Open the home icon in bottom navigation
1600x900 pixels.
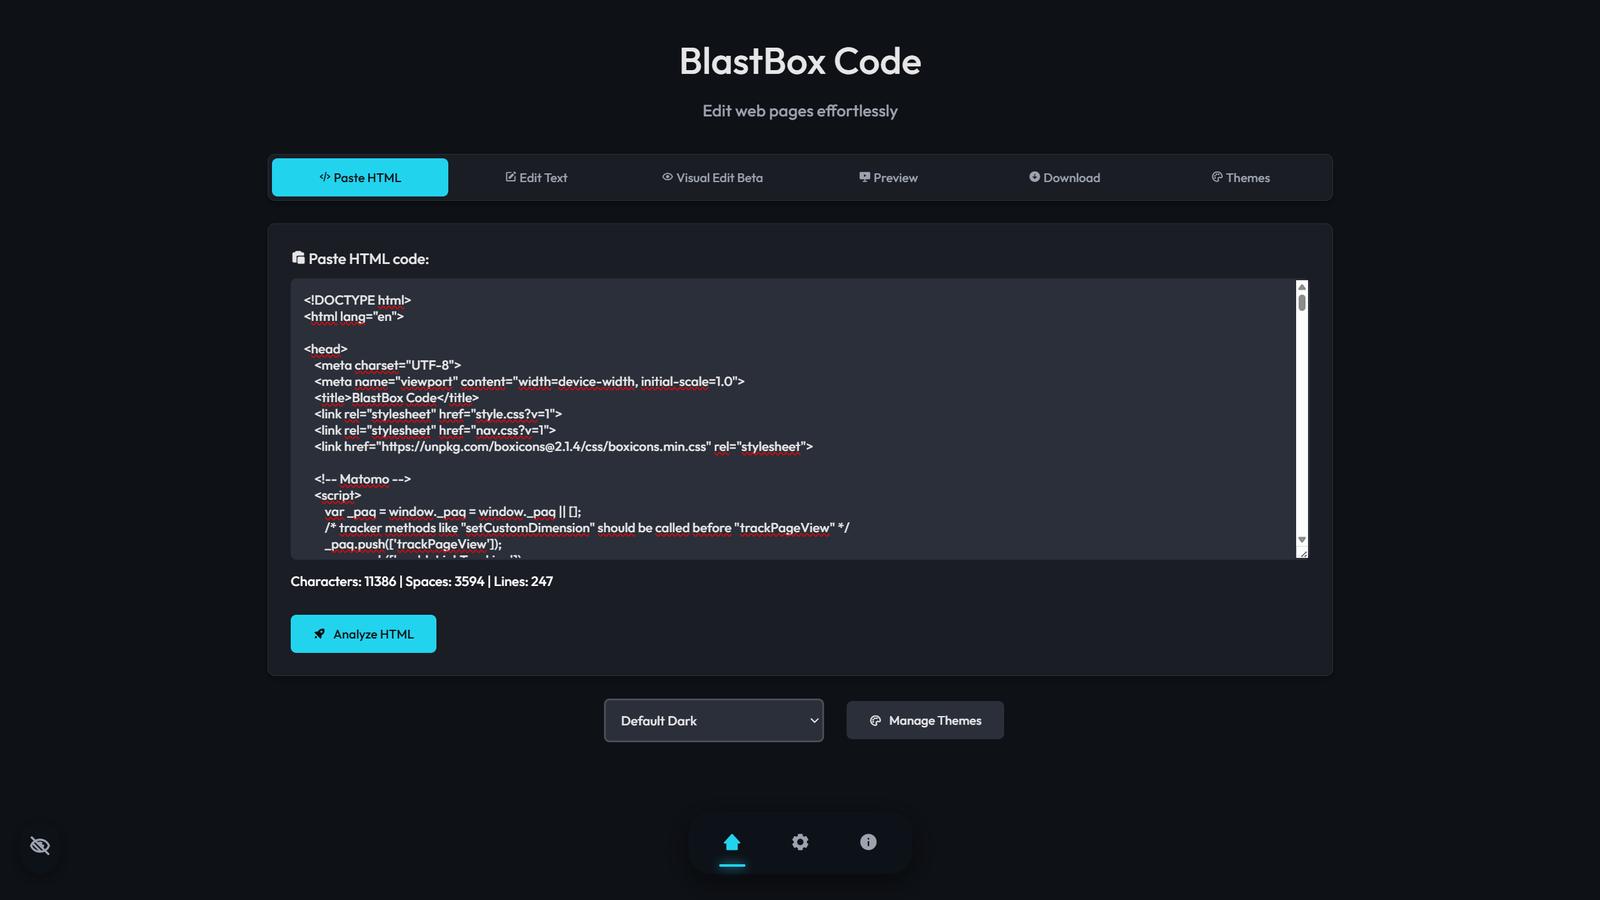(x=732, y=842)
